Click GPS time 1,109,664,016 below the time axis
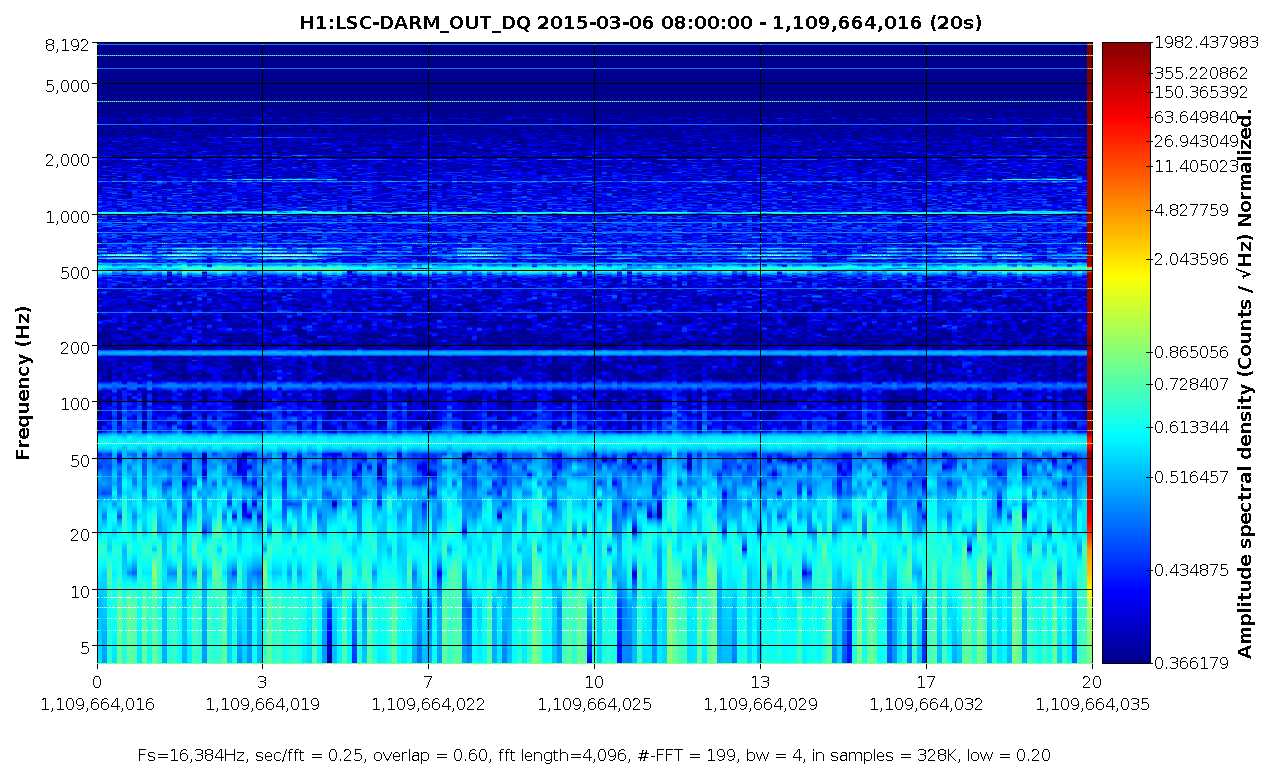 (97, 704)
